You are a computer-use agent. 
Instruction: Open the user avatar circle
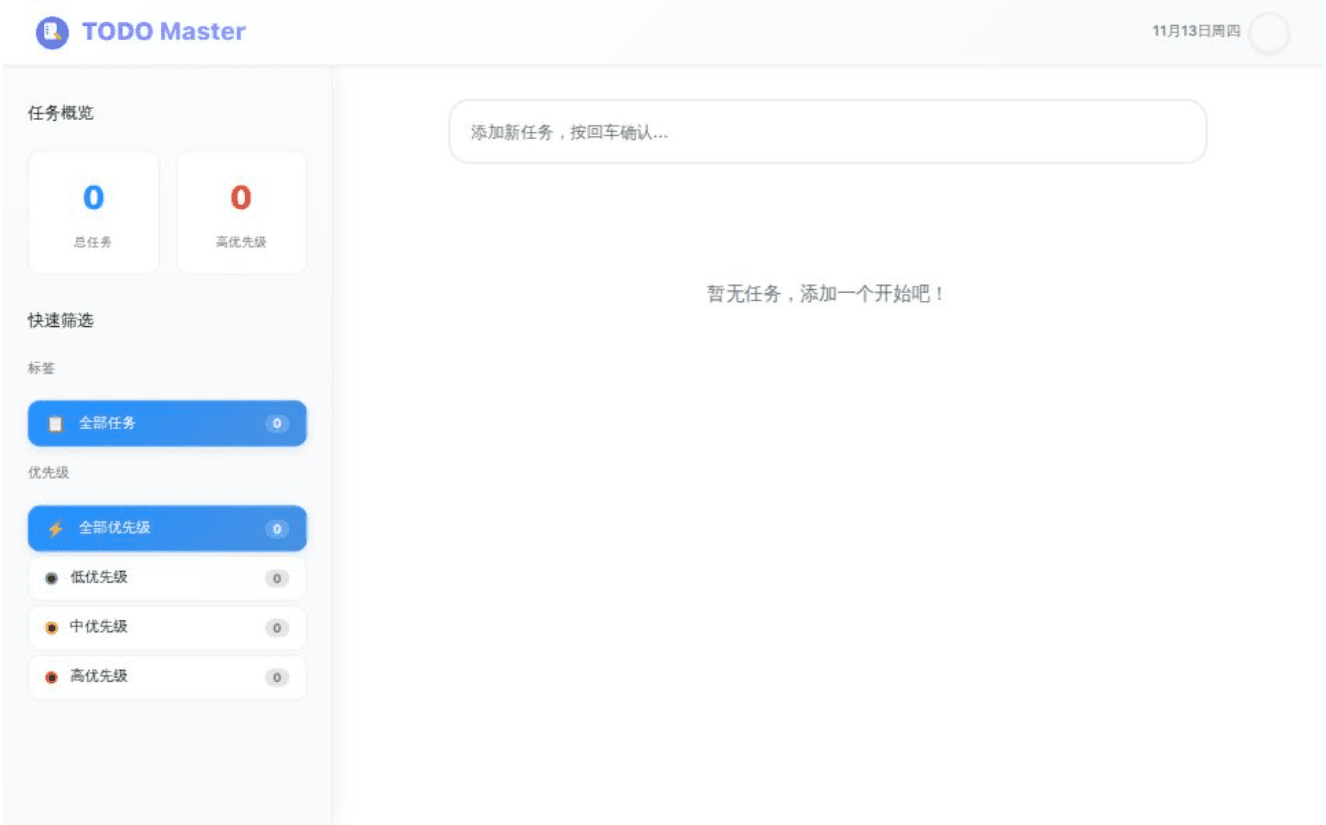(x=1269, y=32)
